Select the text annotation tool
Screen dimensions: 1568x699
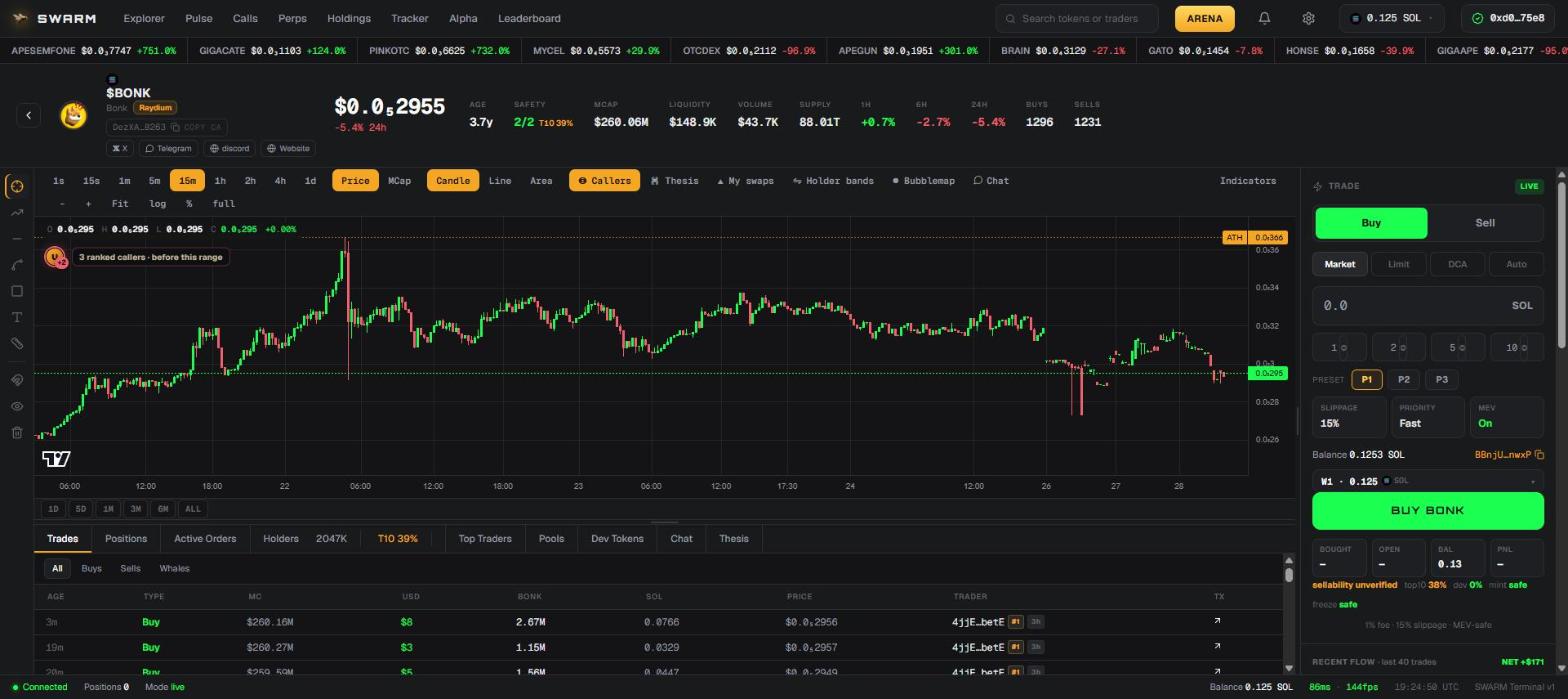pos(17,317)
